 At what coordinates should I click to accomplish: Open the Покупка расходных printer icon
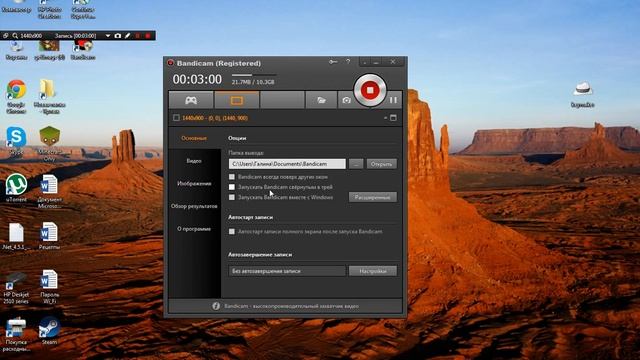[x=16, y=334]
